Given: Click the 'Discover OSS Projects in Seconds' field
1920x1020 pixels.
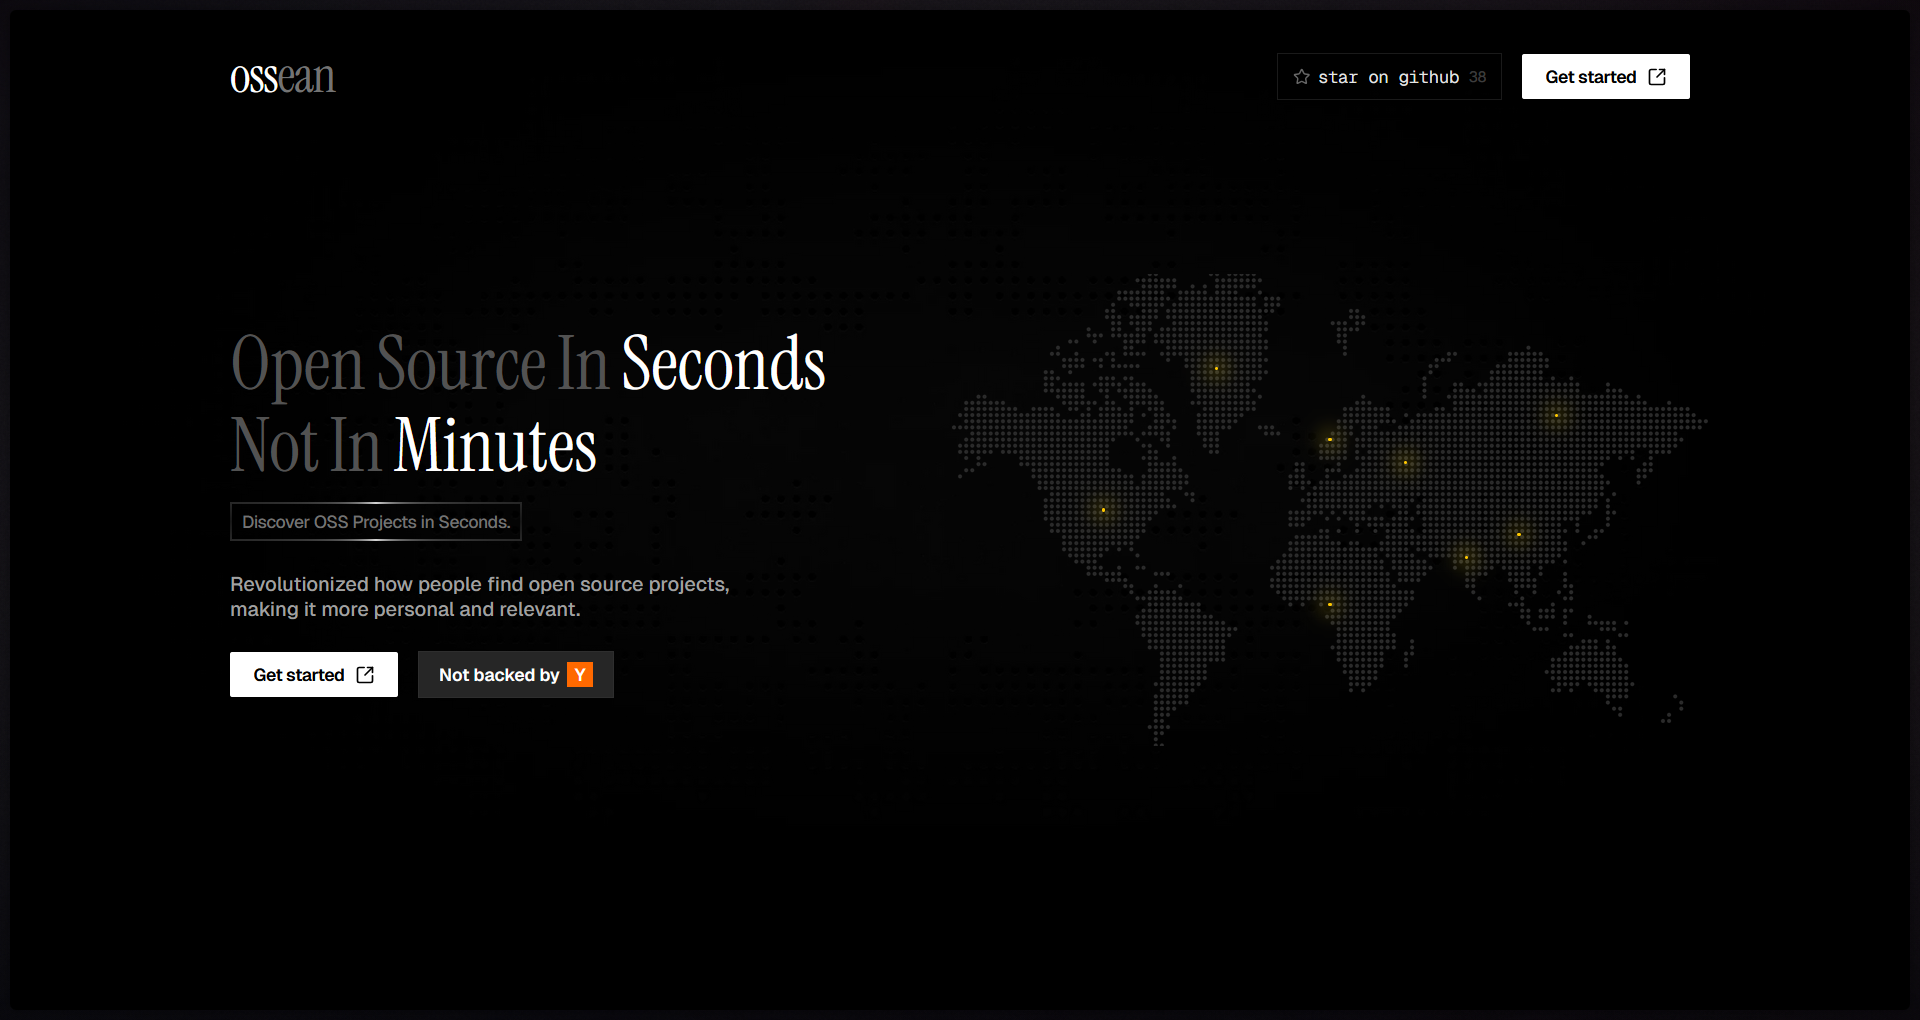Looking at the screenshot, I should coord(375,521).
